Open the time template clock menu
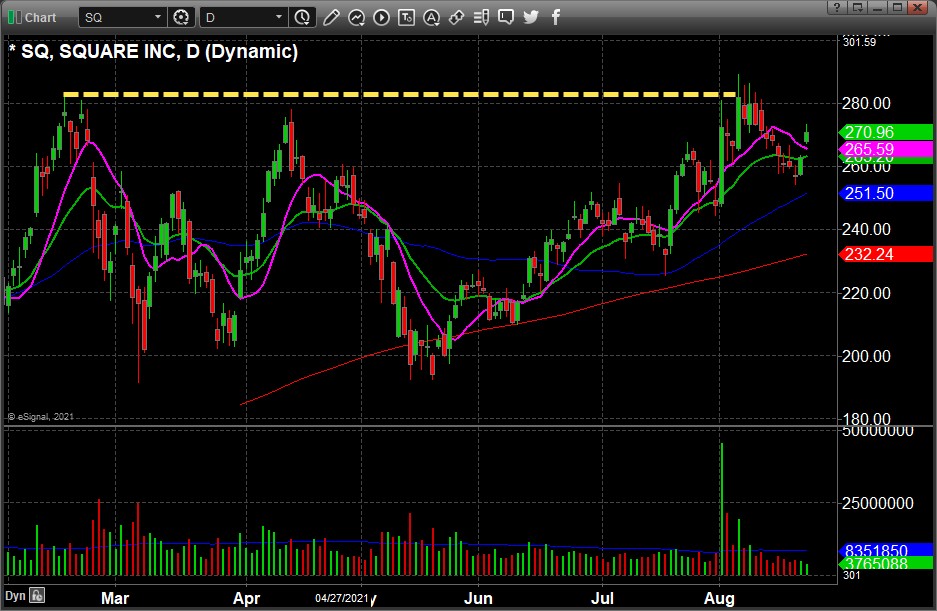This screenshot has height=611, width=937. (302, 17)
